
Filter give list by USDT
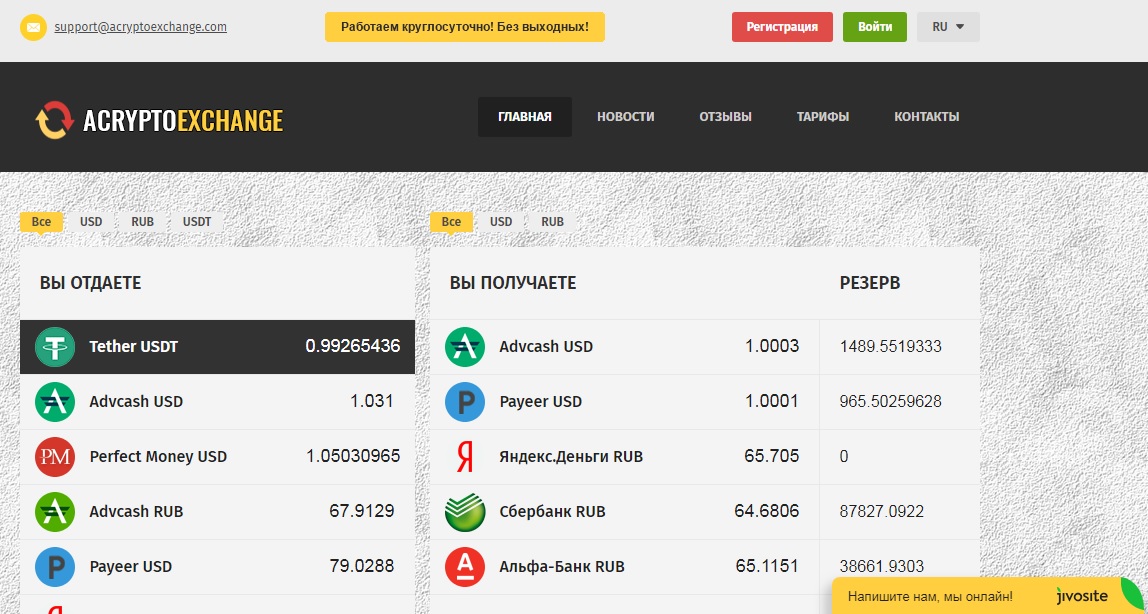point(197,222)
